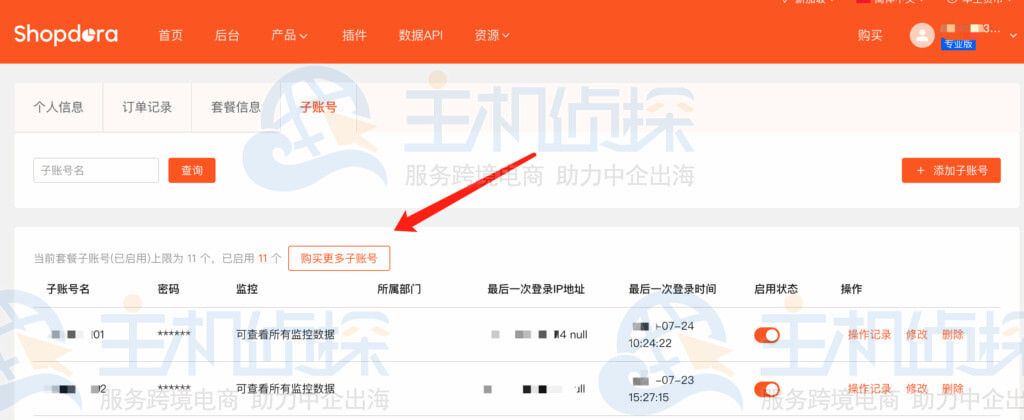The width and height of the screenshot is (1024, 420).
Task: Click 可查看所有监控数据 in the 10:24:22 row
Action: pyautogui.click(x=285, y=334)
